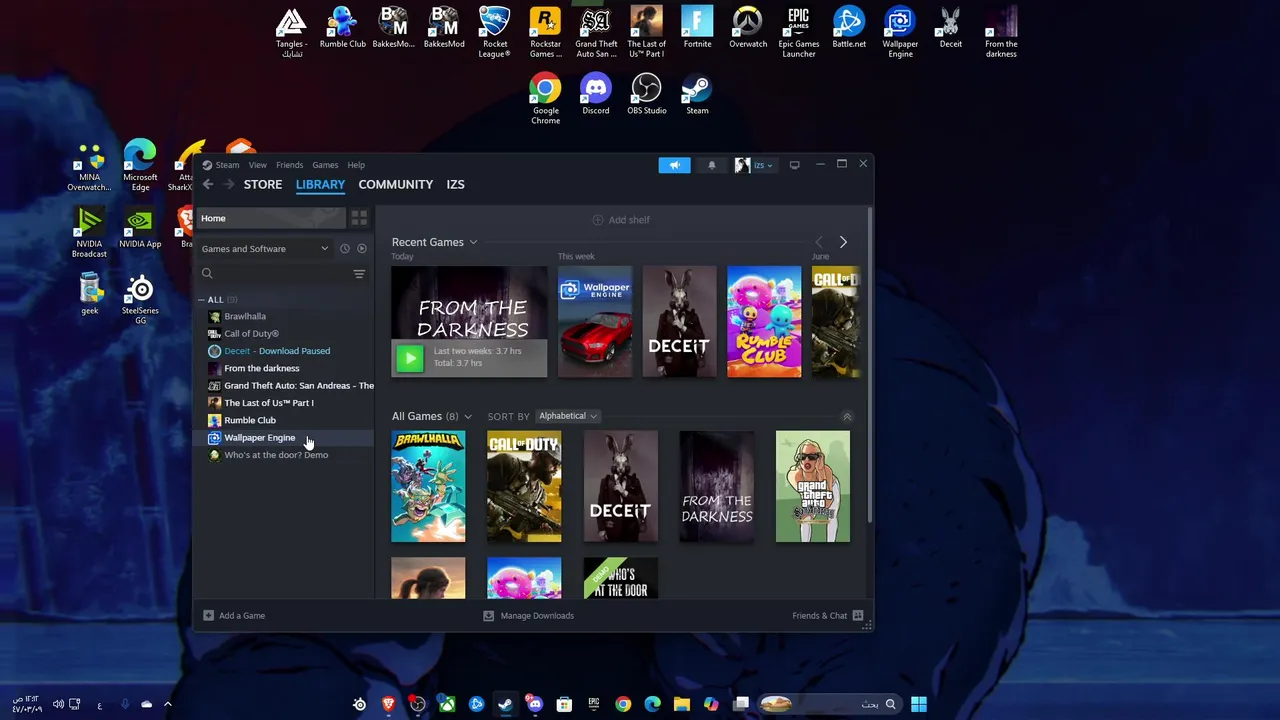Open the Recent Games shelf options dropdown

[x=473, y=242]
